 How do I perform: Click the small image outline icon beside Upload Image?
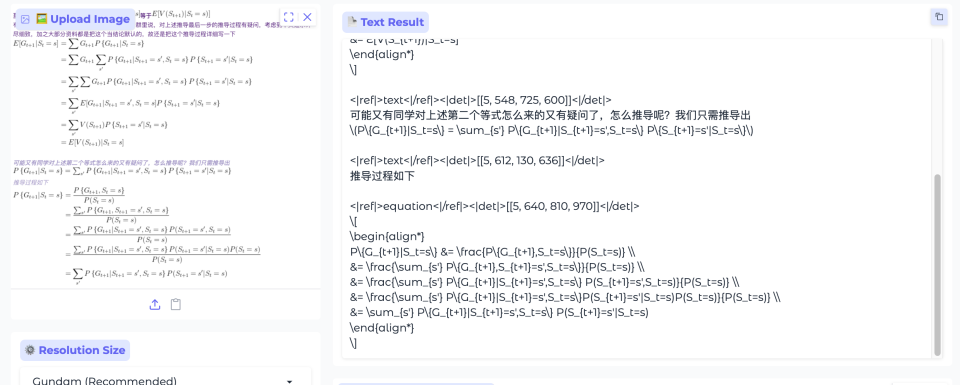(25, 19)
